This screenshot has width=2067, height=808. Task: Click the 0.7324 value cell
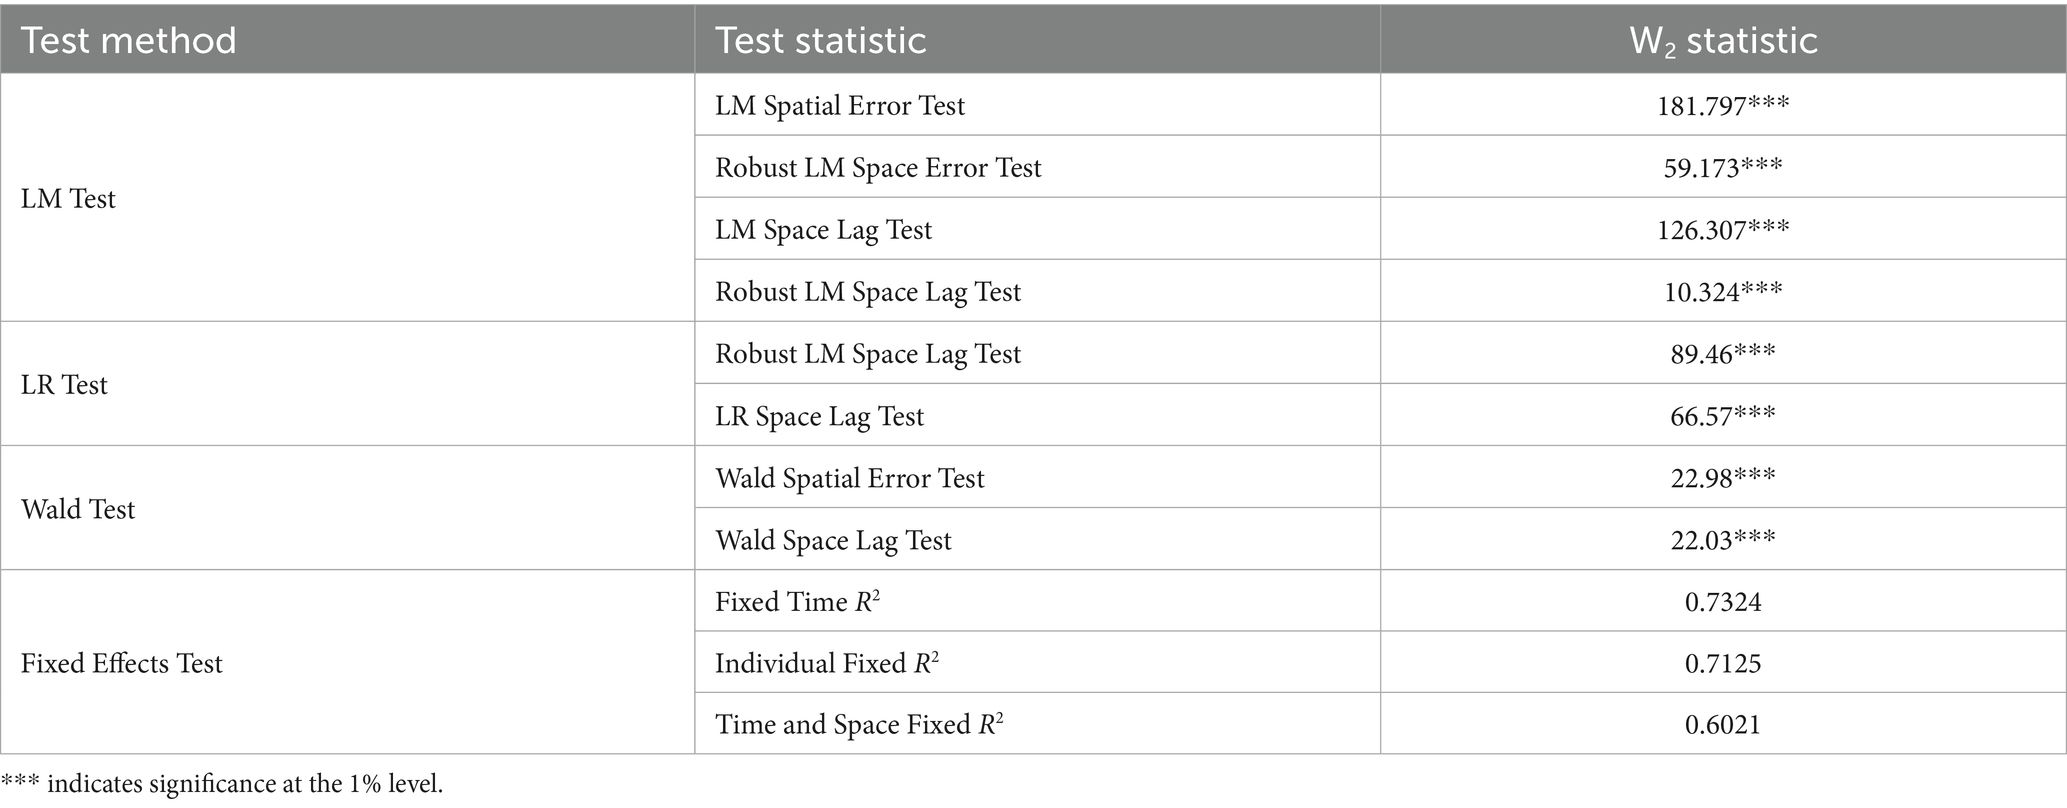(x=1723, y=602)
